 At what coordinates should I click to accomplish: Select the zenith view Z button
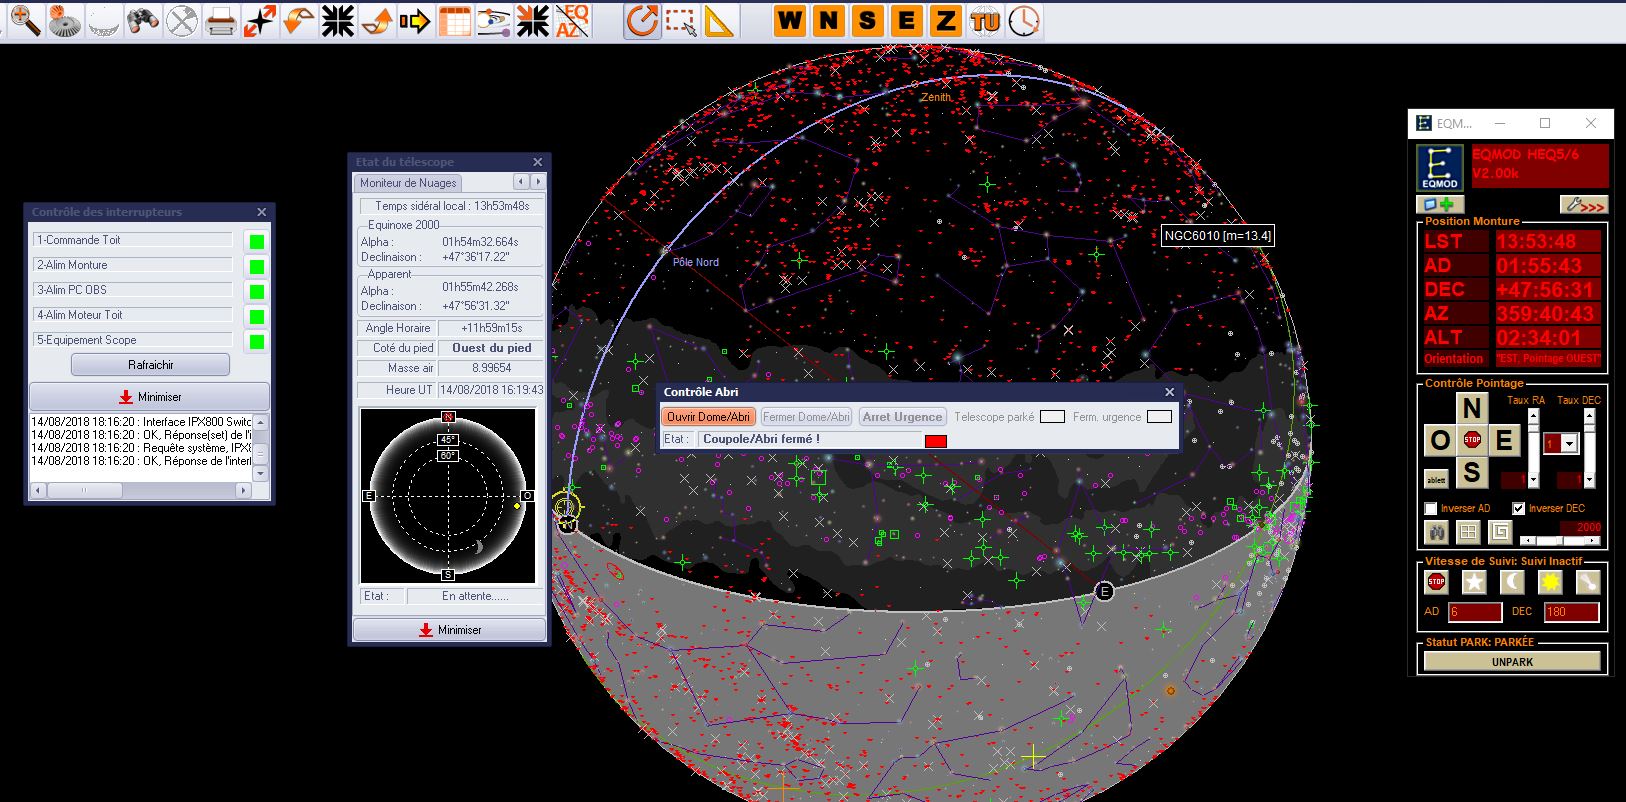tap(945, 20)
